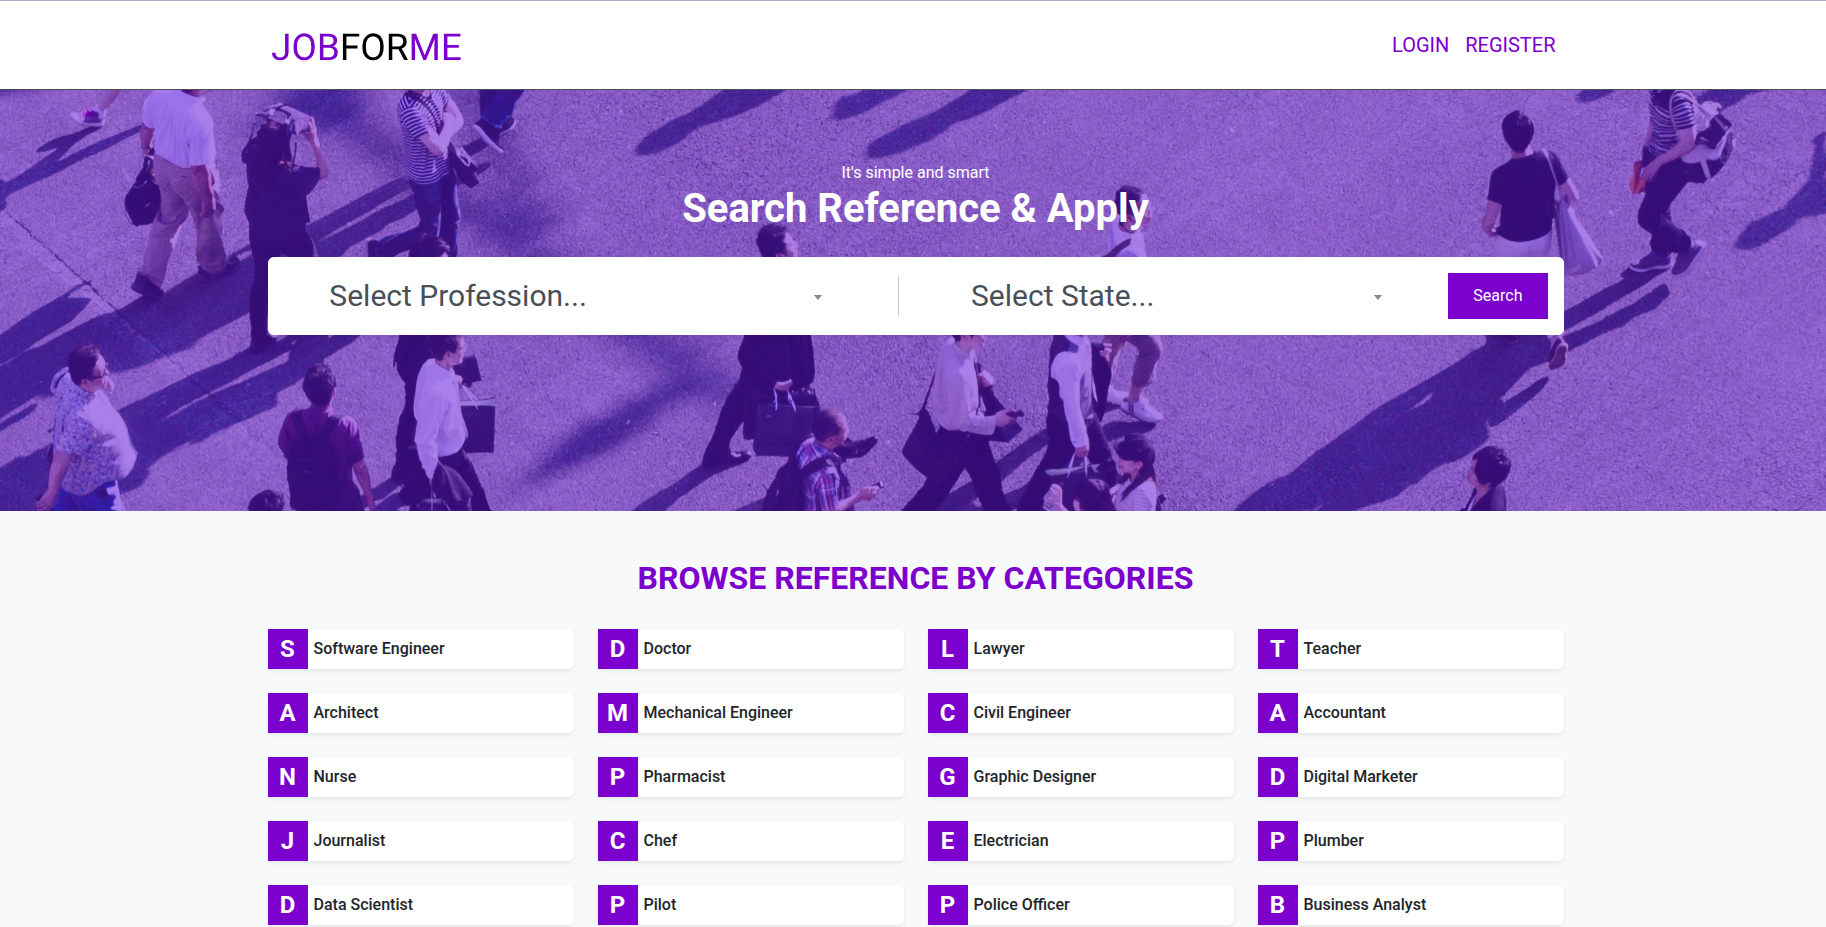This screenshot has width=1826, height=927.
Task: Browse the Pilot category text
Action: point(660,905)
